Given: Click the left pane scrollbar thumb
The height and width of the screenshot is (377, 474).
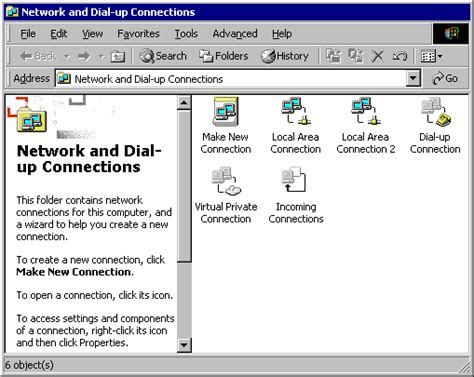Looking at the screenshot, I should click(x=184, y=186).
